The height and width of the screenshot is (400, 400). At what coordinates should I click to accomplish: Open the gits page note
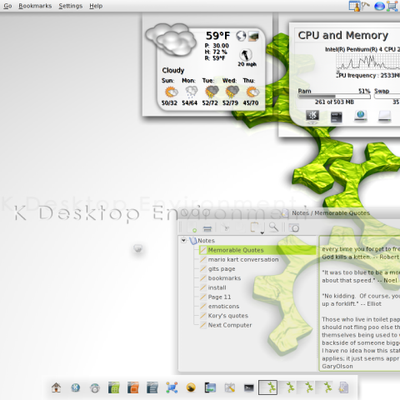222,269
